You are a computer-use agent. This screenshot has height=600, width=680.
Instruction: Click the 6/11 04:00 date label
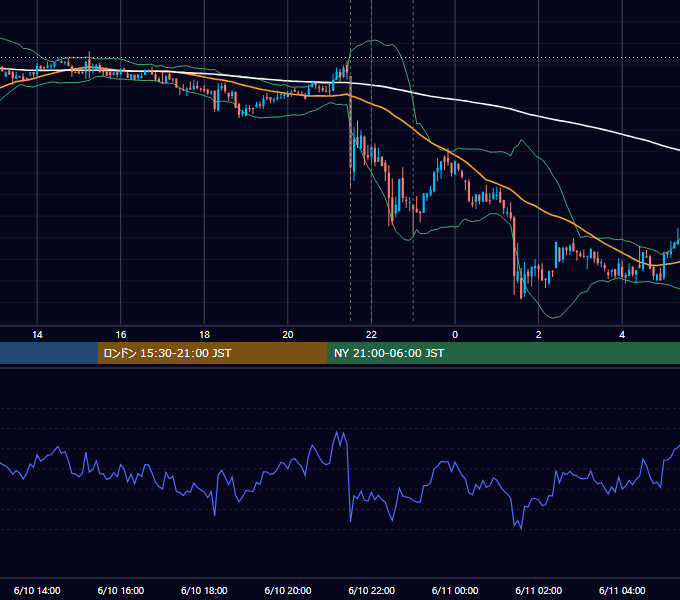622,590
